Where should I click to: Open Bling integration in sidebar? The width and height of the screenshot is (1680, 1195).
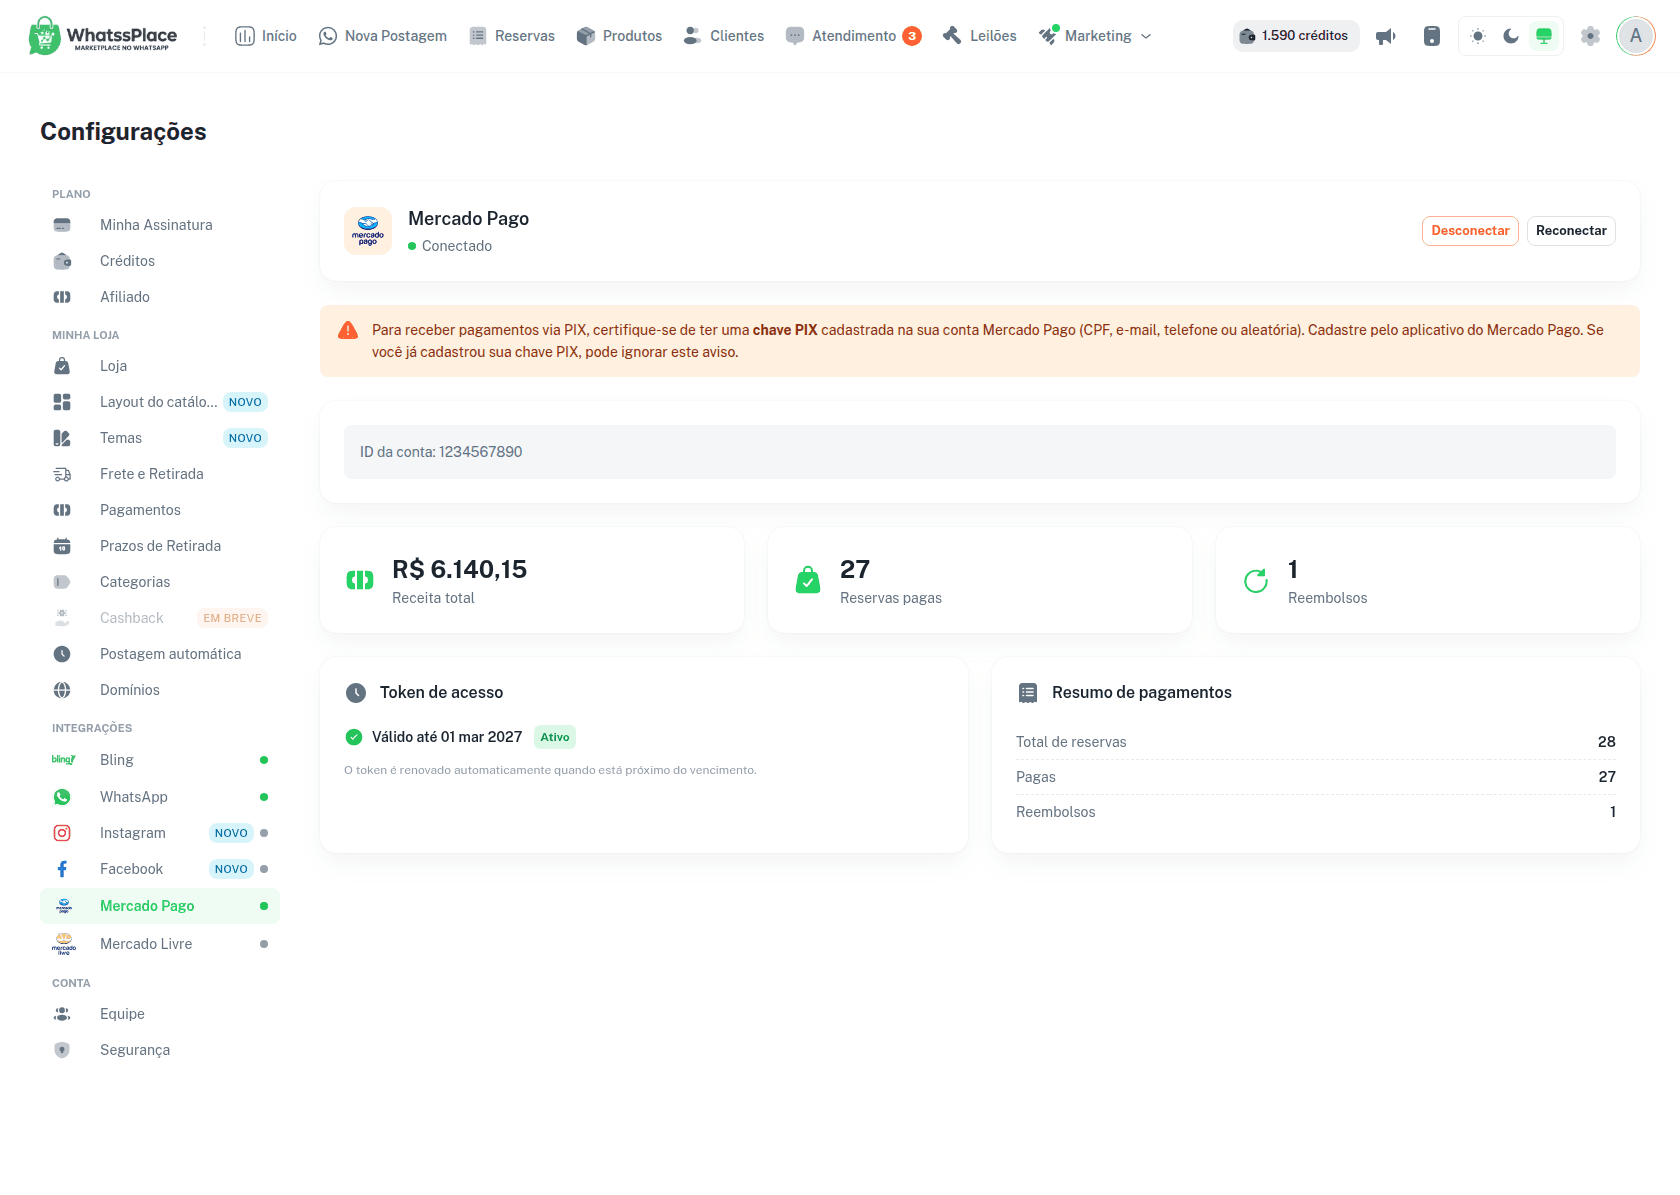pos(160,760)
